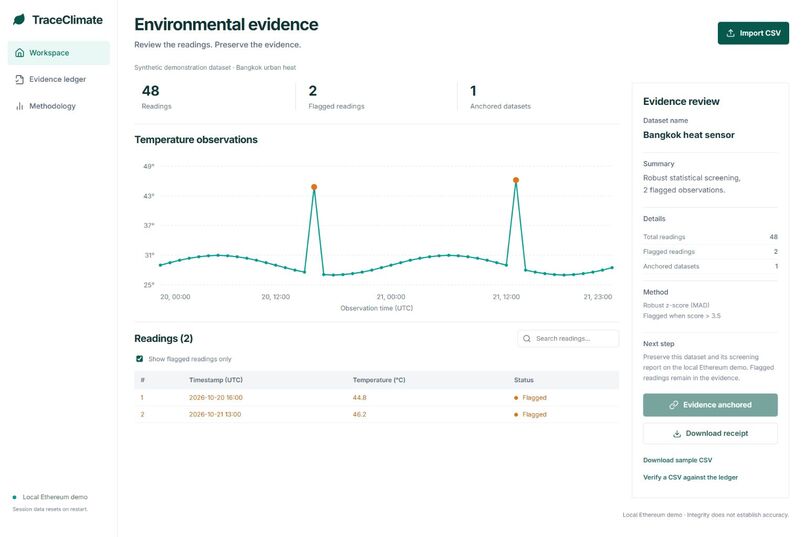This screenshot has height=537, width=806.
Task: Click Robust z-score (MAD) method text
Action: (676, 305)
